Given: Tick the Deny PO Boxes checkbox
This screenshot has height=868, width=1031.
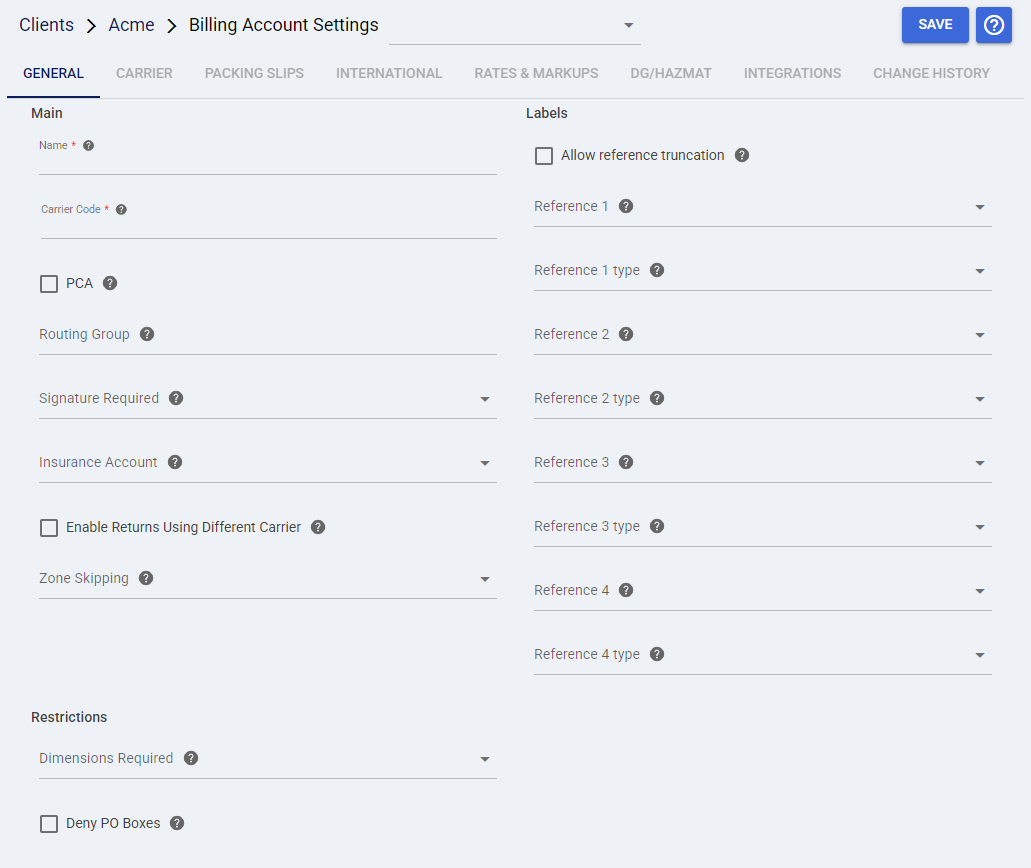Looking at the screenshot, I should point(49,823).
